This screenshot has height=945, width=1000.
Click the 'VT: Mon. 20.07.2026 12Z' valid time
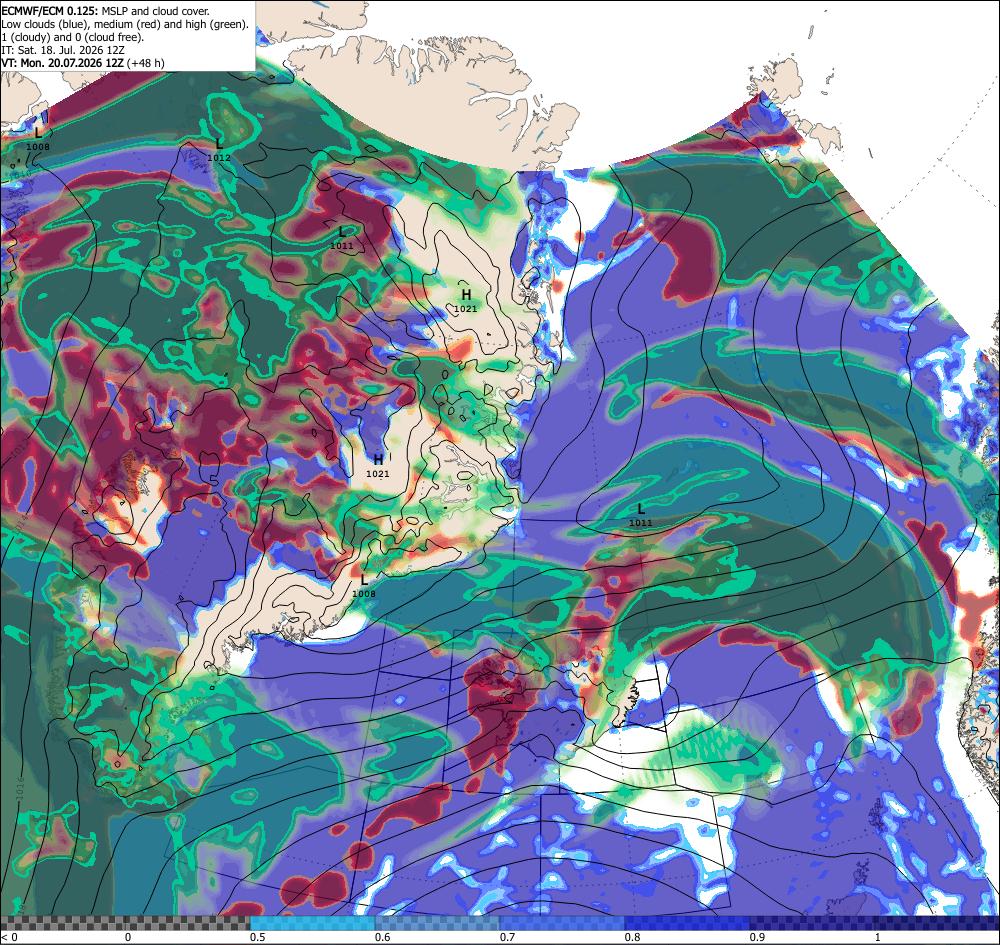[62, 63]
